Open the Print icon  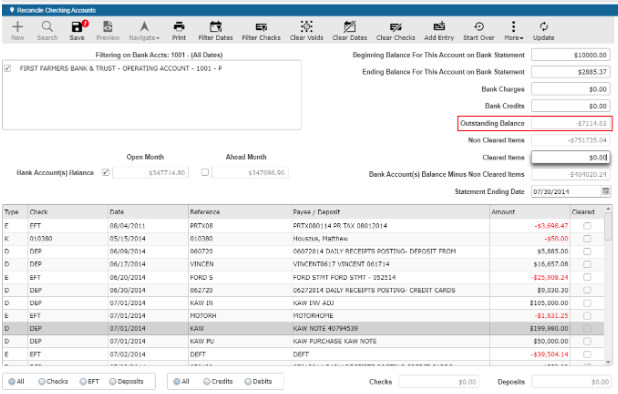179,27
